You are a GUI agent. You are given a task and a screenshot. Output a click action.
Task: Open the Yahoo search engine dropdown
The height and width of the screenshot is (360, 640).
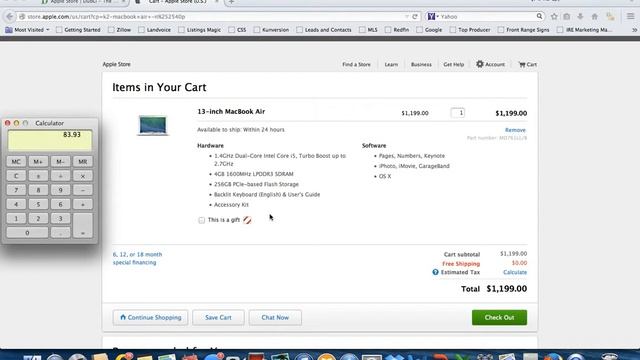coord(433,16)
